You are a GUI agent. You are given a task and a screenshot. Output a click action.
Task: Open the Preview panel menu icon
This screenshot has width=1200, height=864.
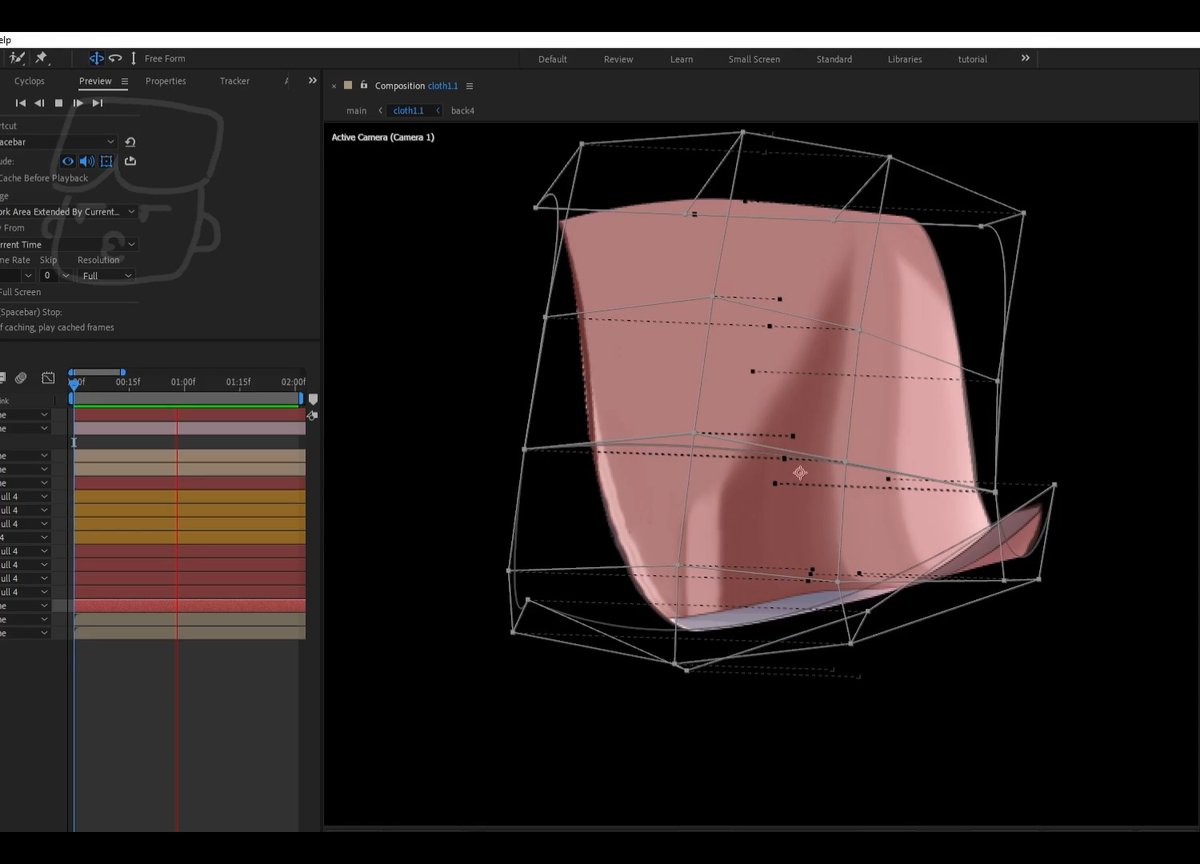coord(125,82)
